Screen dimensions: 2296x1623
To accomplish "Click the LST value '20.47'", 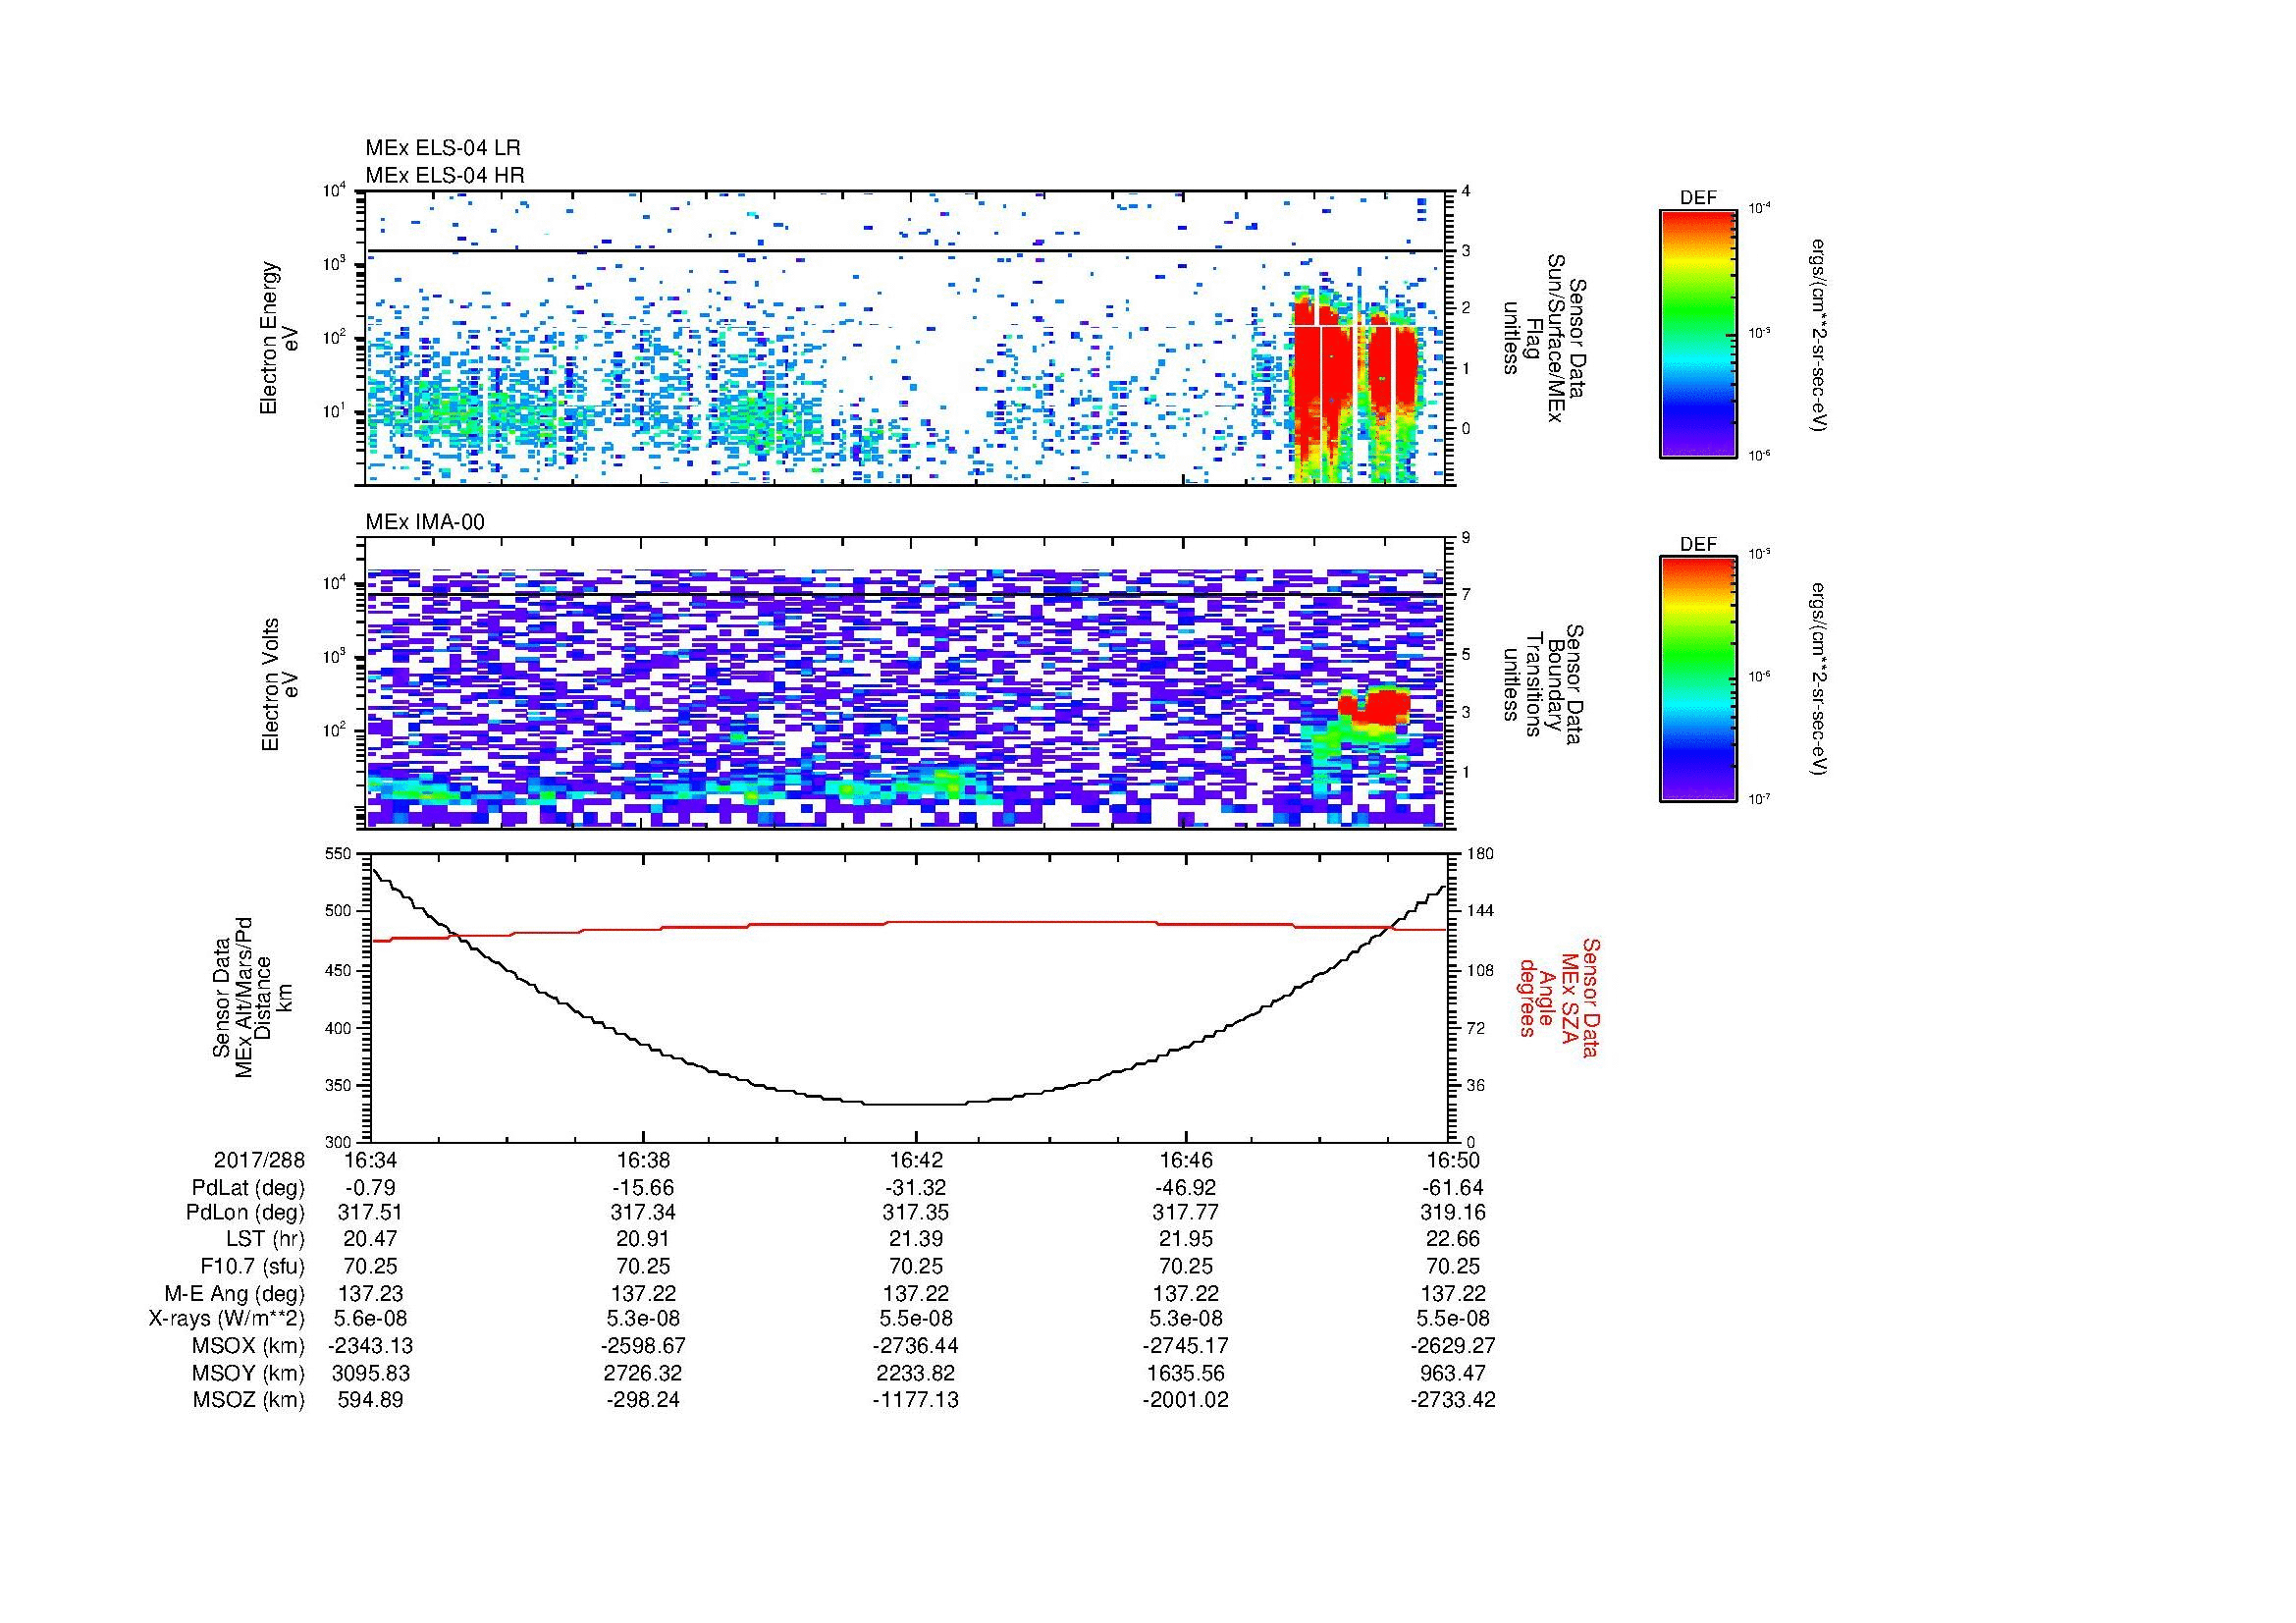I will [x=371, y=1239].
